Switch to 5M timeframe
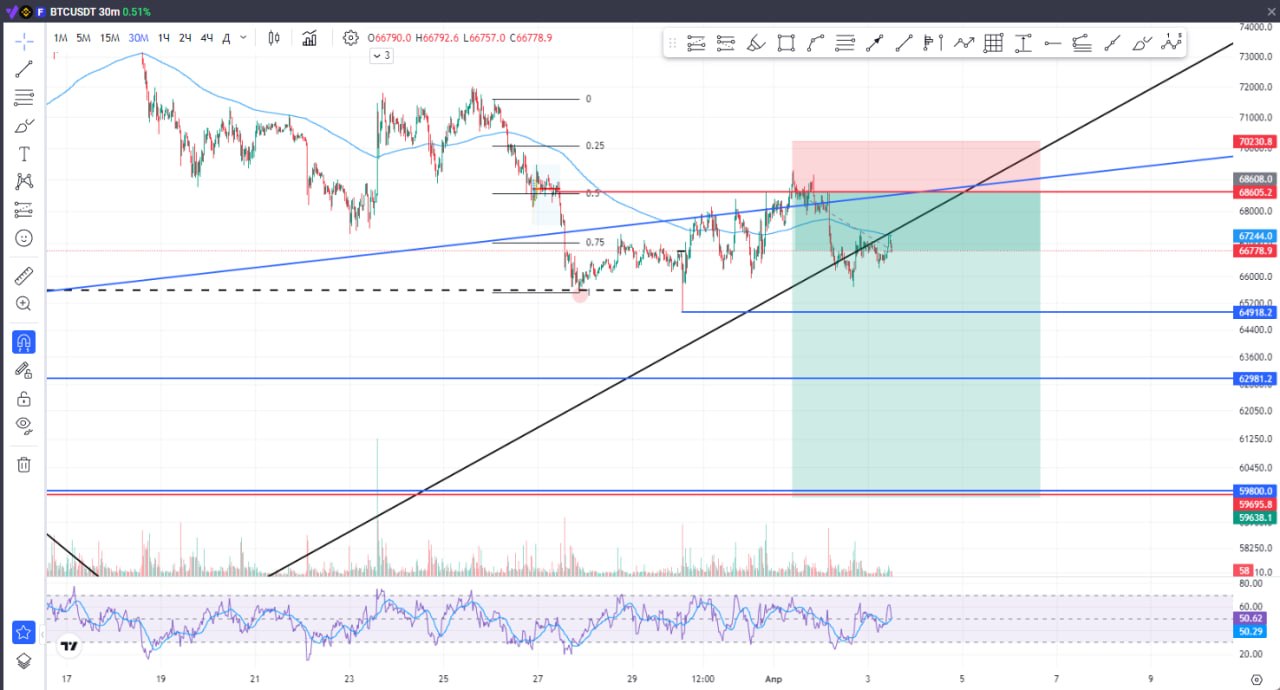1280x690 pixels. click(x=84, y=38)
